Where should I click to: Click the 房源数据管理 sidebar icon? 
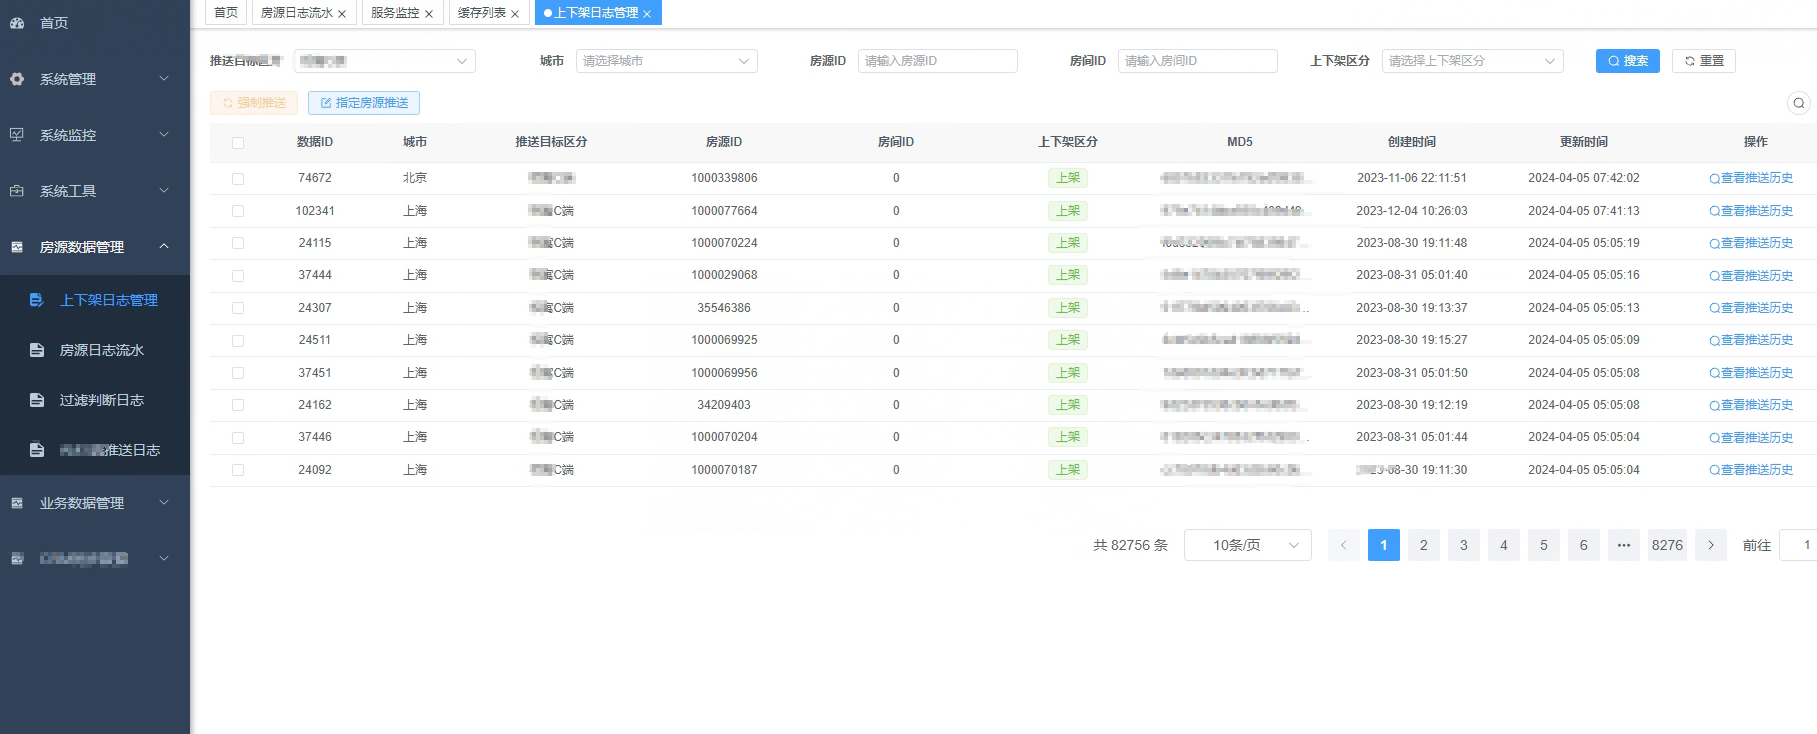pyautogui.click(x=17, y=246)
